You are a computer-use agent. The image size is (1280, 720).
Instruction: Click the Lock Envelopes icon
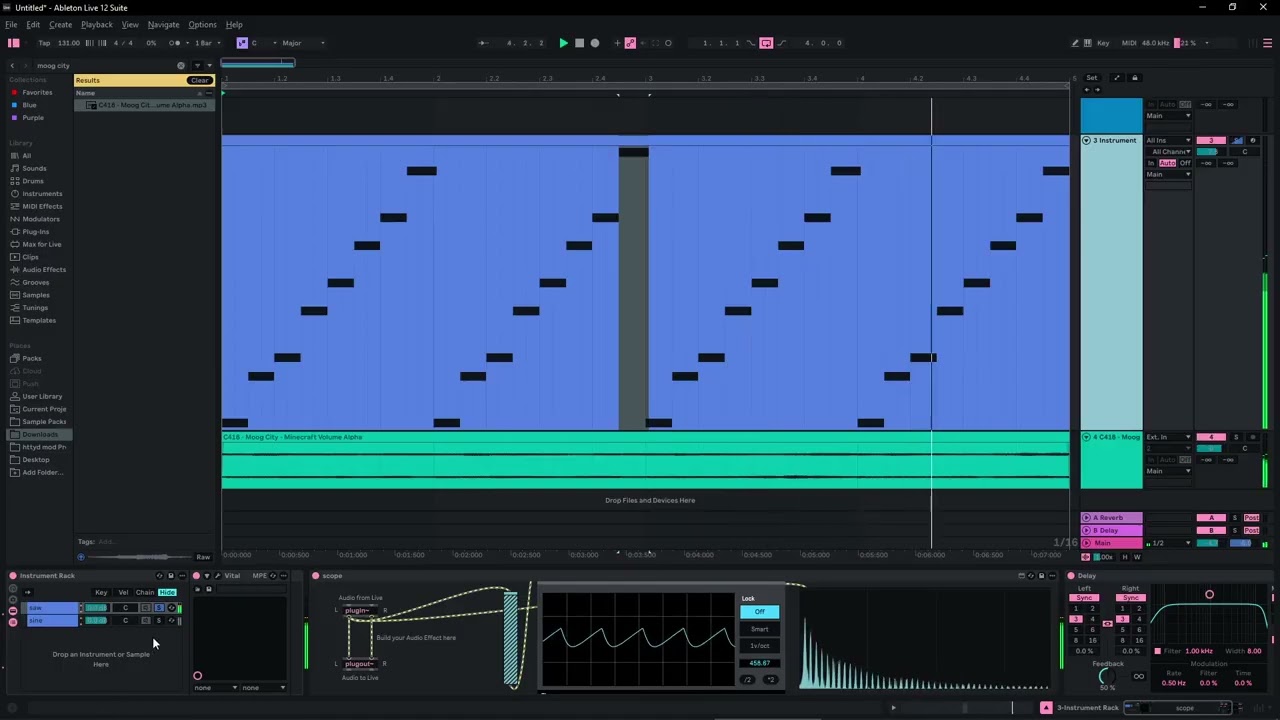[1134, 78]
